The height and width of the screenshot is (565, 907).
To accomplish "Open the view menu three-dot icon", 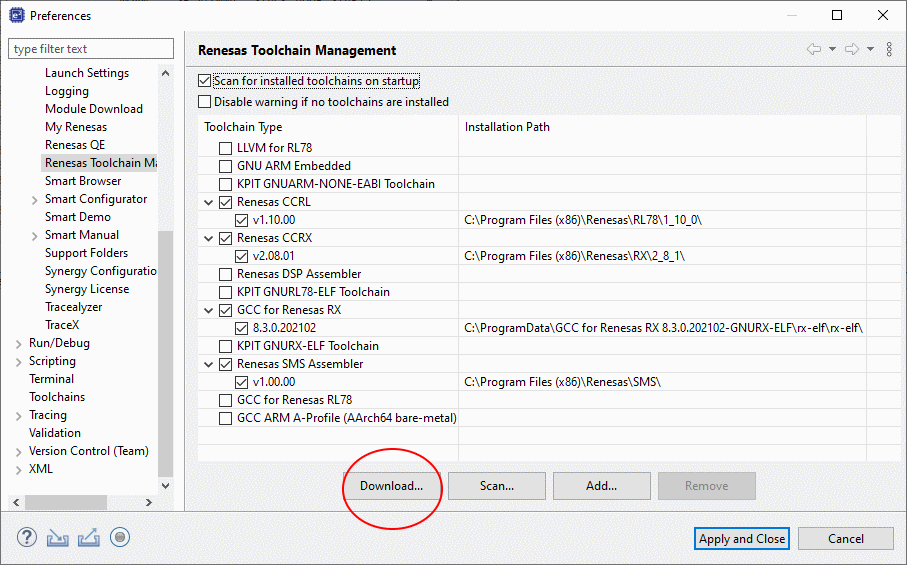I will [x=889, y=50].
